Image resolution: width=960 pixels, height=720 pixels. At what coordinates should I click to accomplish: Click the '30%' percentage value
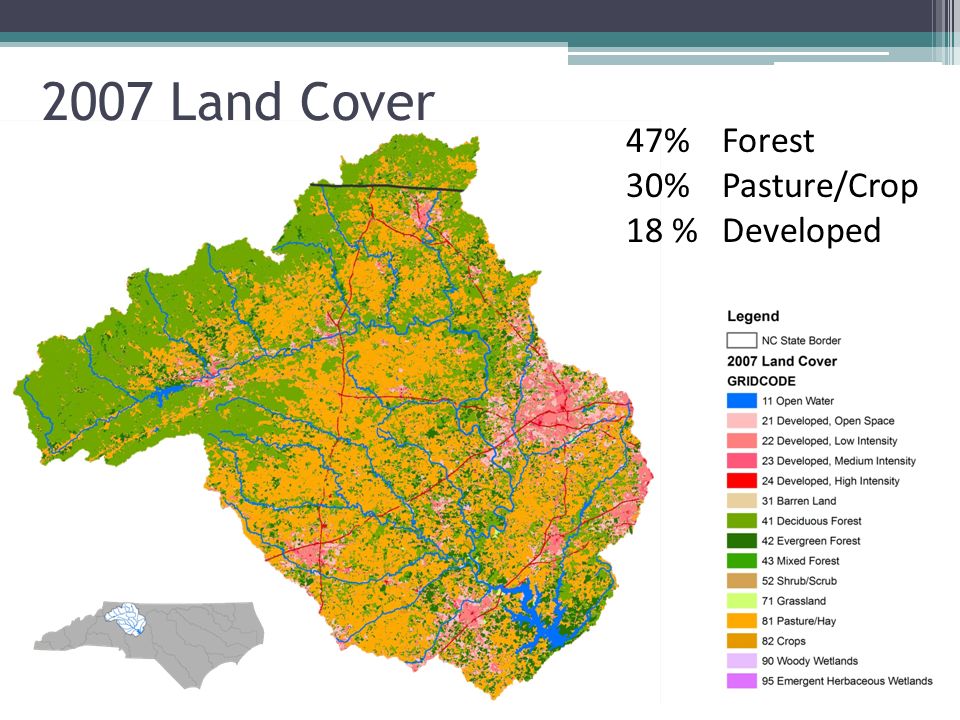pyautogui.click(x=658, y=186)
